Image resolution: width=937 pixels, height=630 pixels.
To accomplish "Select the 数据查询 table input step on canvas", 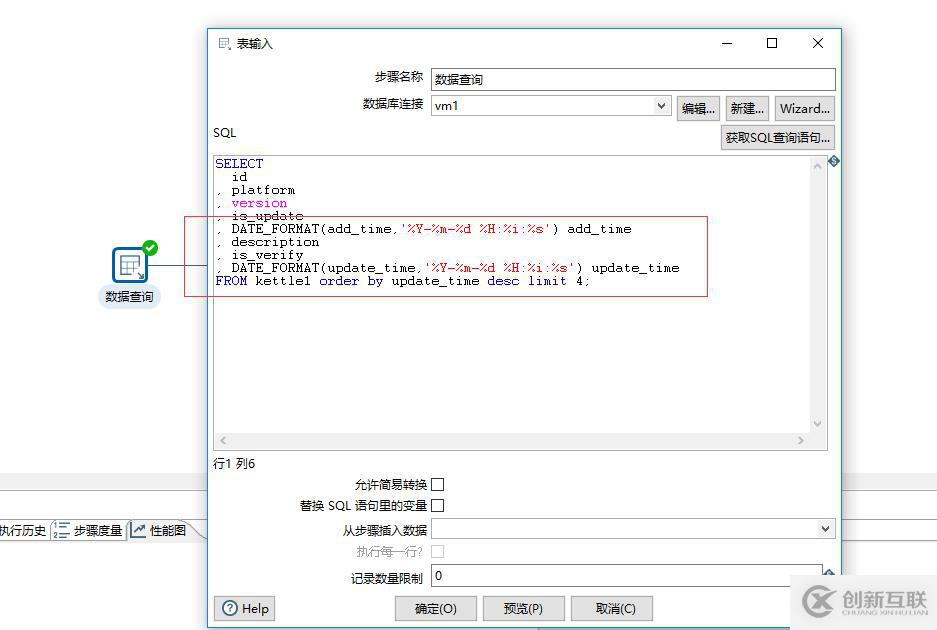I will point(128,265).
